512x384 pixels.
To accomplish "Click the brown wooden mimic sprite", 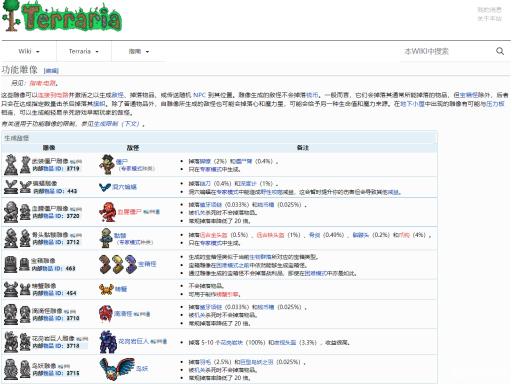I will (105, 264).
